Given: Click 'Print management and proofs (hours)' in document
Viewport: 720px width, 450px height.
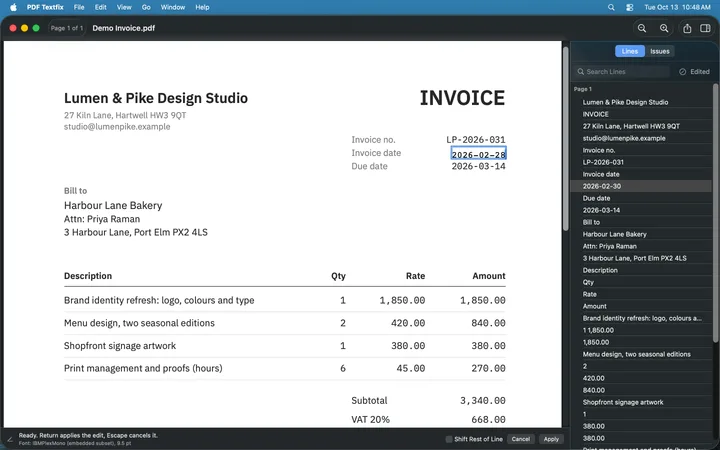Looking at the screenshot, I should pos(143,368).
